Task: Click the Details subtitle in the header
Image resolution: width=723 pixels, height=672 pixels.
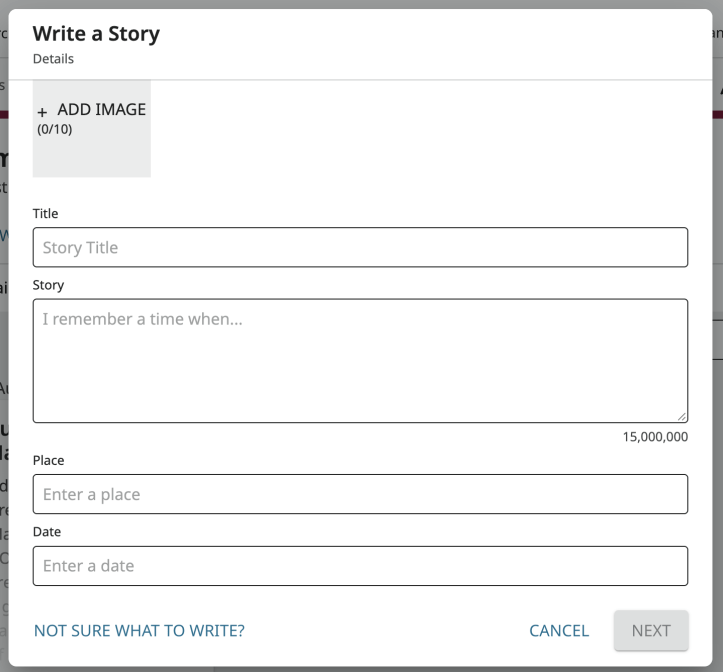Action: click(53, 59)
